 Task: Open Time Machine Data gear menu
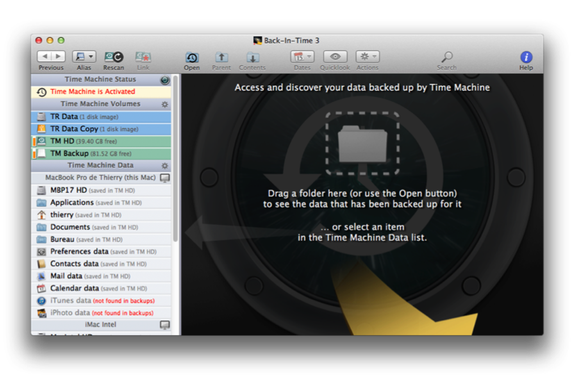(165, 166)
